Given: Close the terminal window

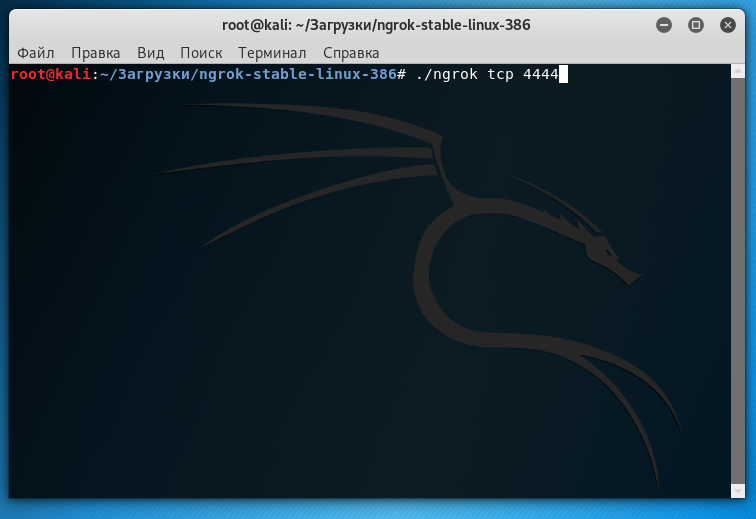Looking at the screenshot, I should click(x=727, y=24).
